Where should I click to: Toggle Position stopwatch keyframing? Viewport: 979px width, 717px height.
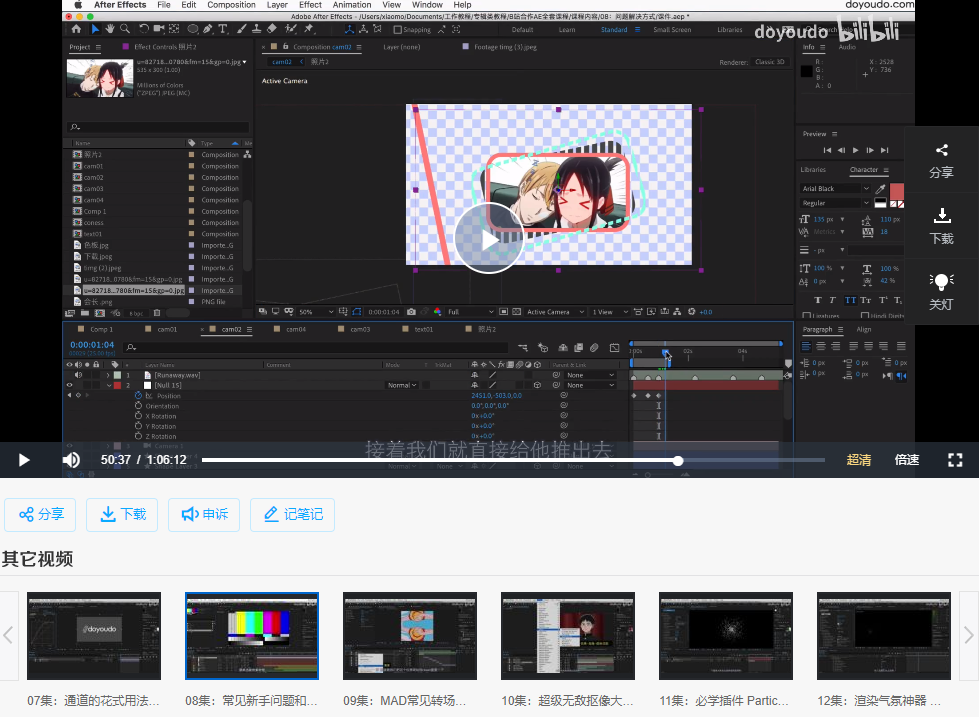tap(138, 395)
